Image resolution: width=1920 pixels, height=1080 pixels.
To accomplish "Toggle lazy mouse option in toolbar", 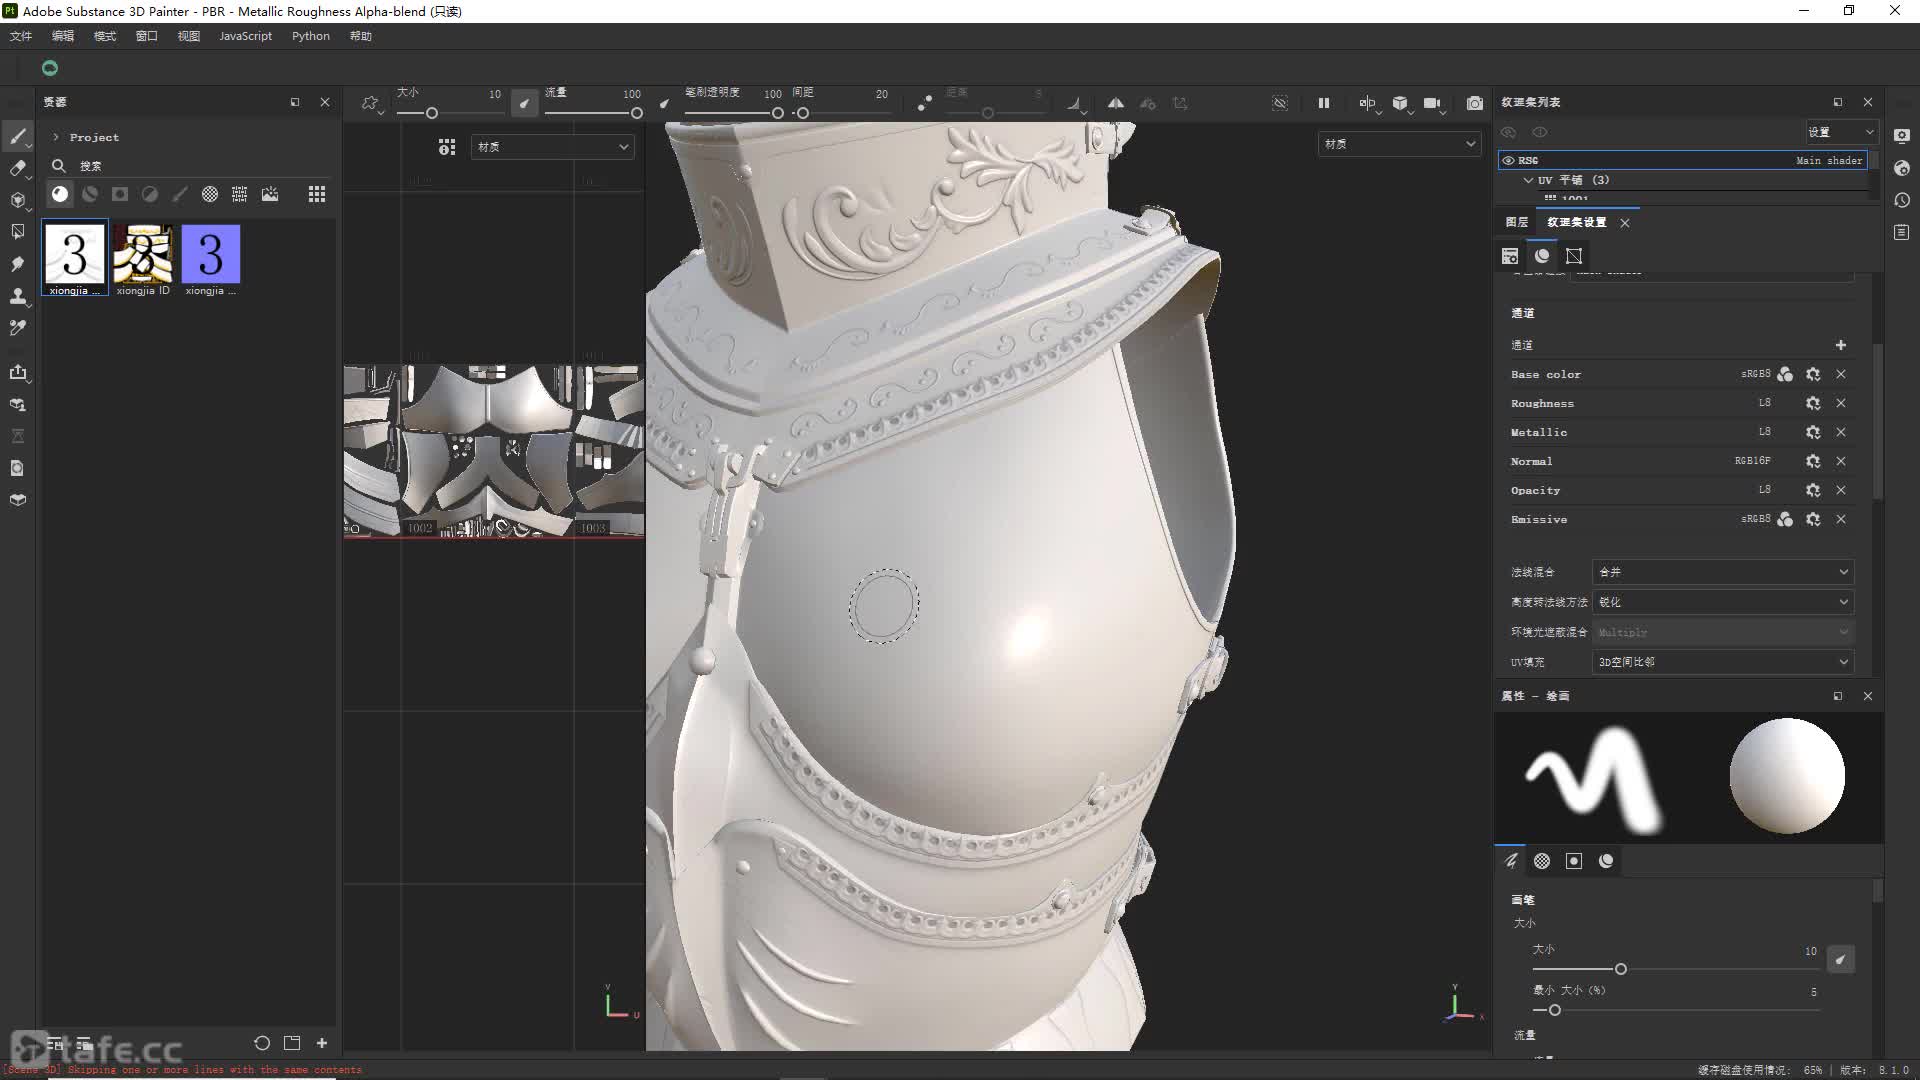I will tap(925, 103).
